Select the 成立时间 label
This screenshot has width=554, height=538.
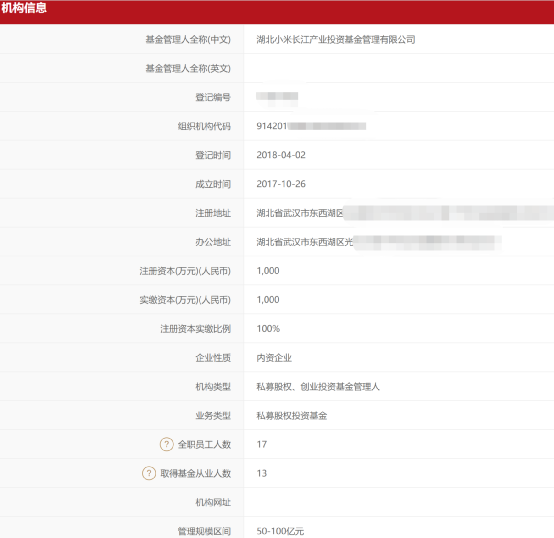pyautogui.click(x=213, y=184)
